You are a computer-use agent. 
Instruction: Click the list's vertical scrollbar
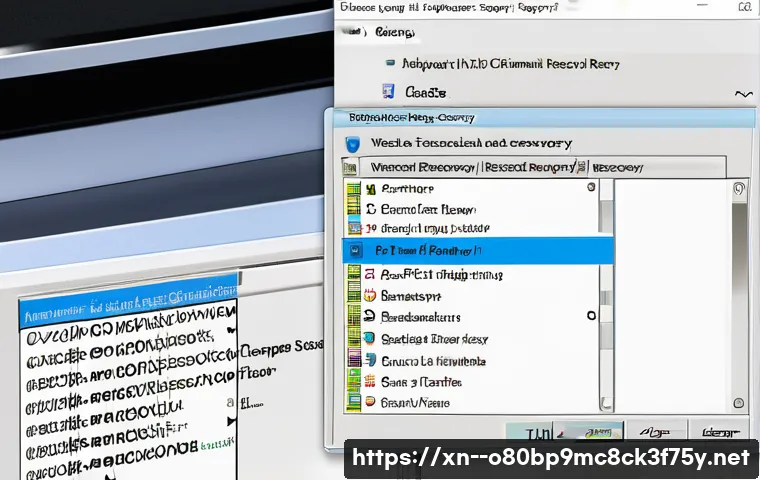pyautogui.click(x=606, y=296)
